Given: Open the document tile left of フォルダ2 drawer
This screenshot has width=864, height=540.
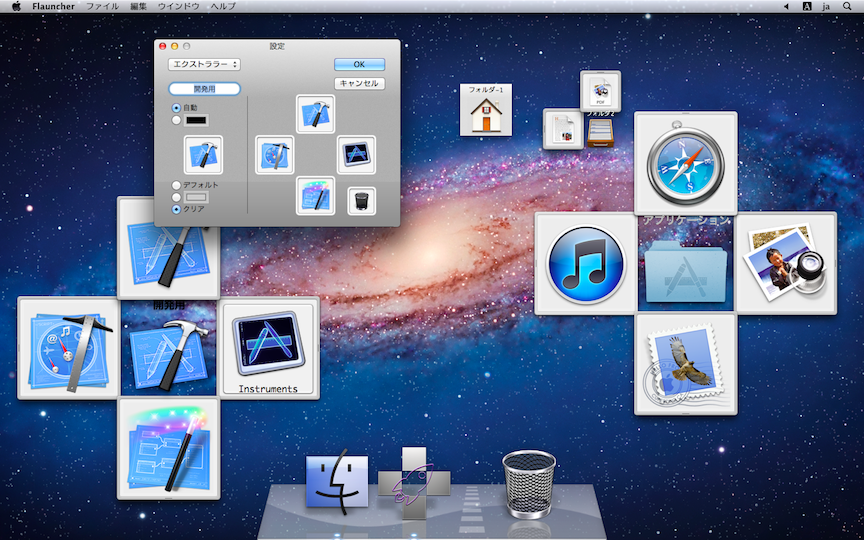Looking at the screenshot, I should [x=563, y=129].
